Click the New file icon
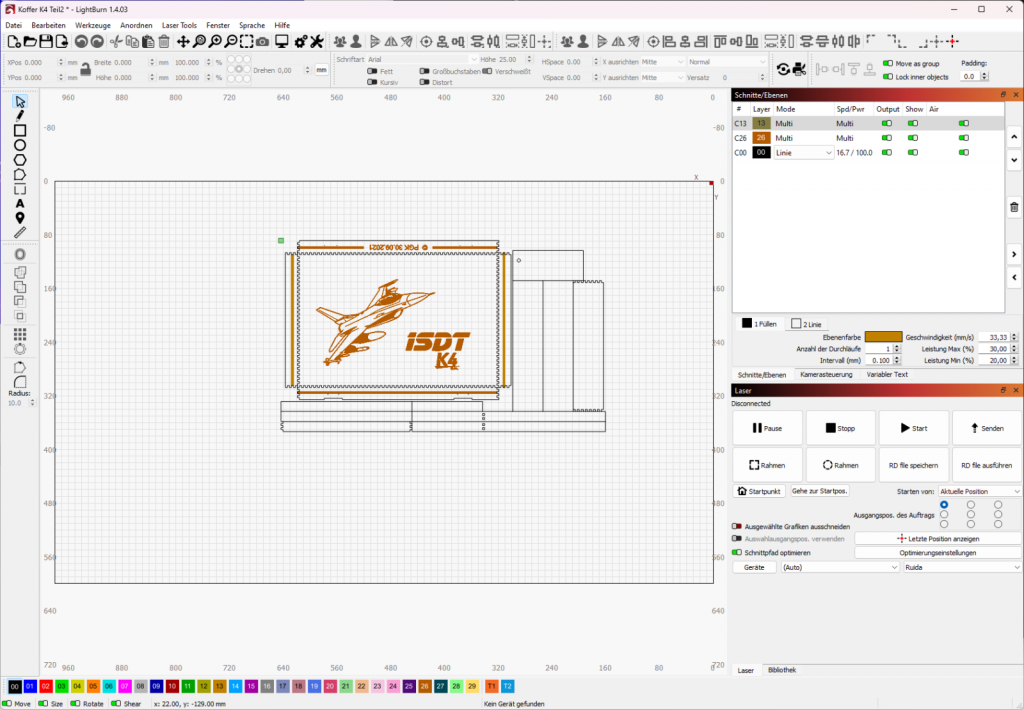Image resolution: width=1024 pixels, height=710 pixels. point(14,42)
